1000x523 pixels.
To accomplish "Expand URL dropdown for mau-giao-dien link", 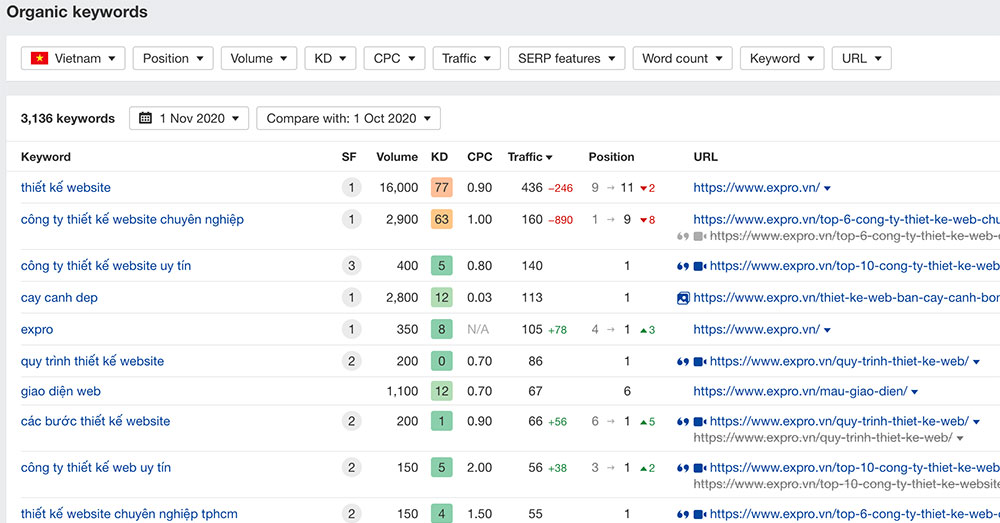I will [x=915, y=392].
